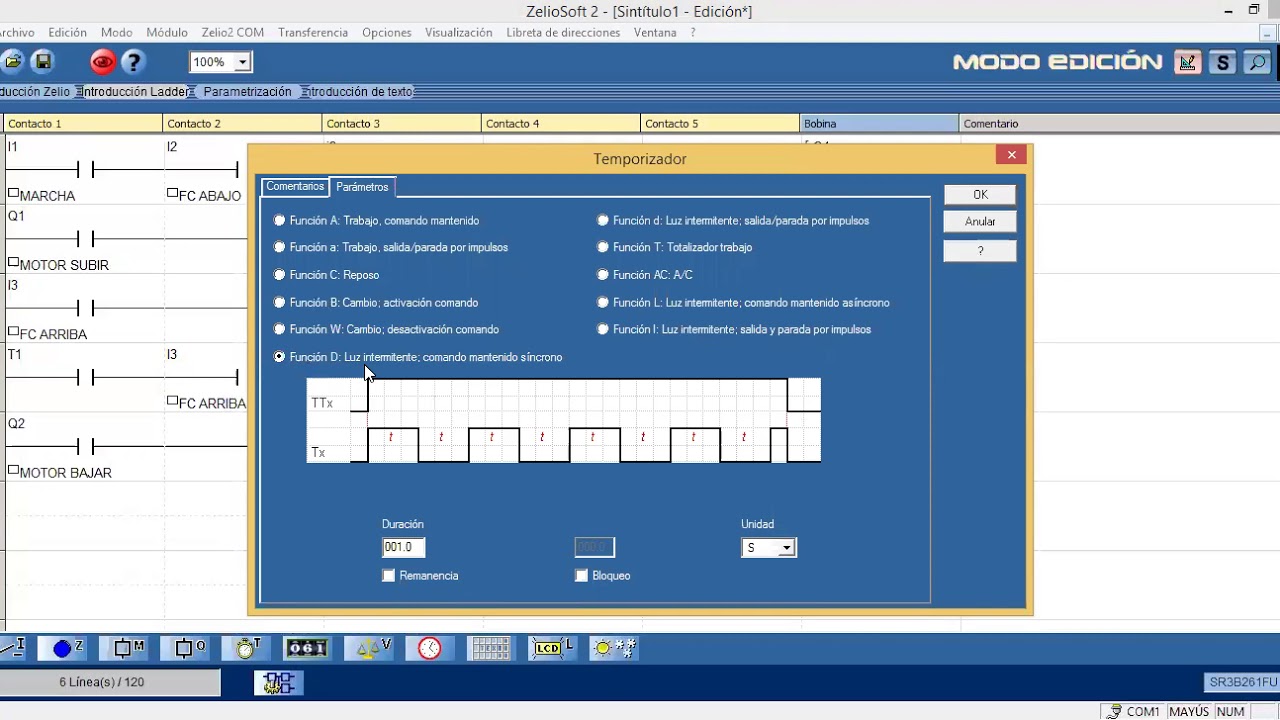
Task: Confirm Temporizador dialog with OK
Action: click(x=980, y=194)
